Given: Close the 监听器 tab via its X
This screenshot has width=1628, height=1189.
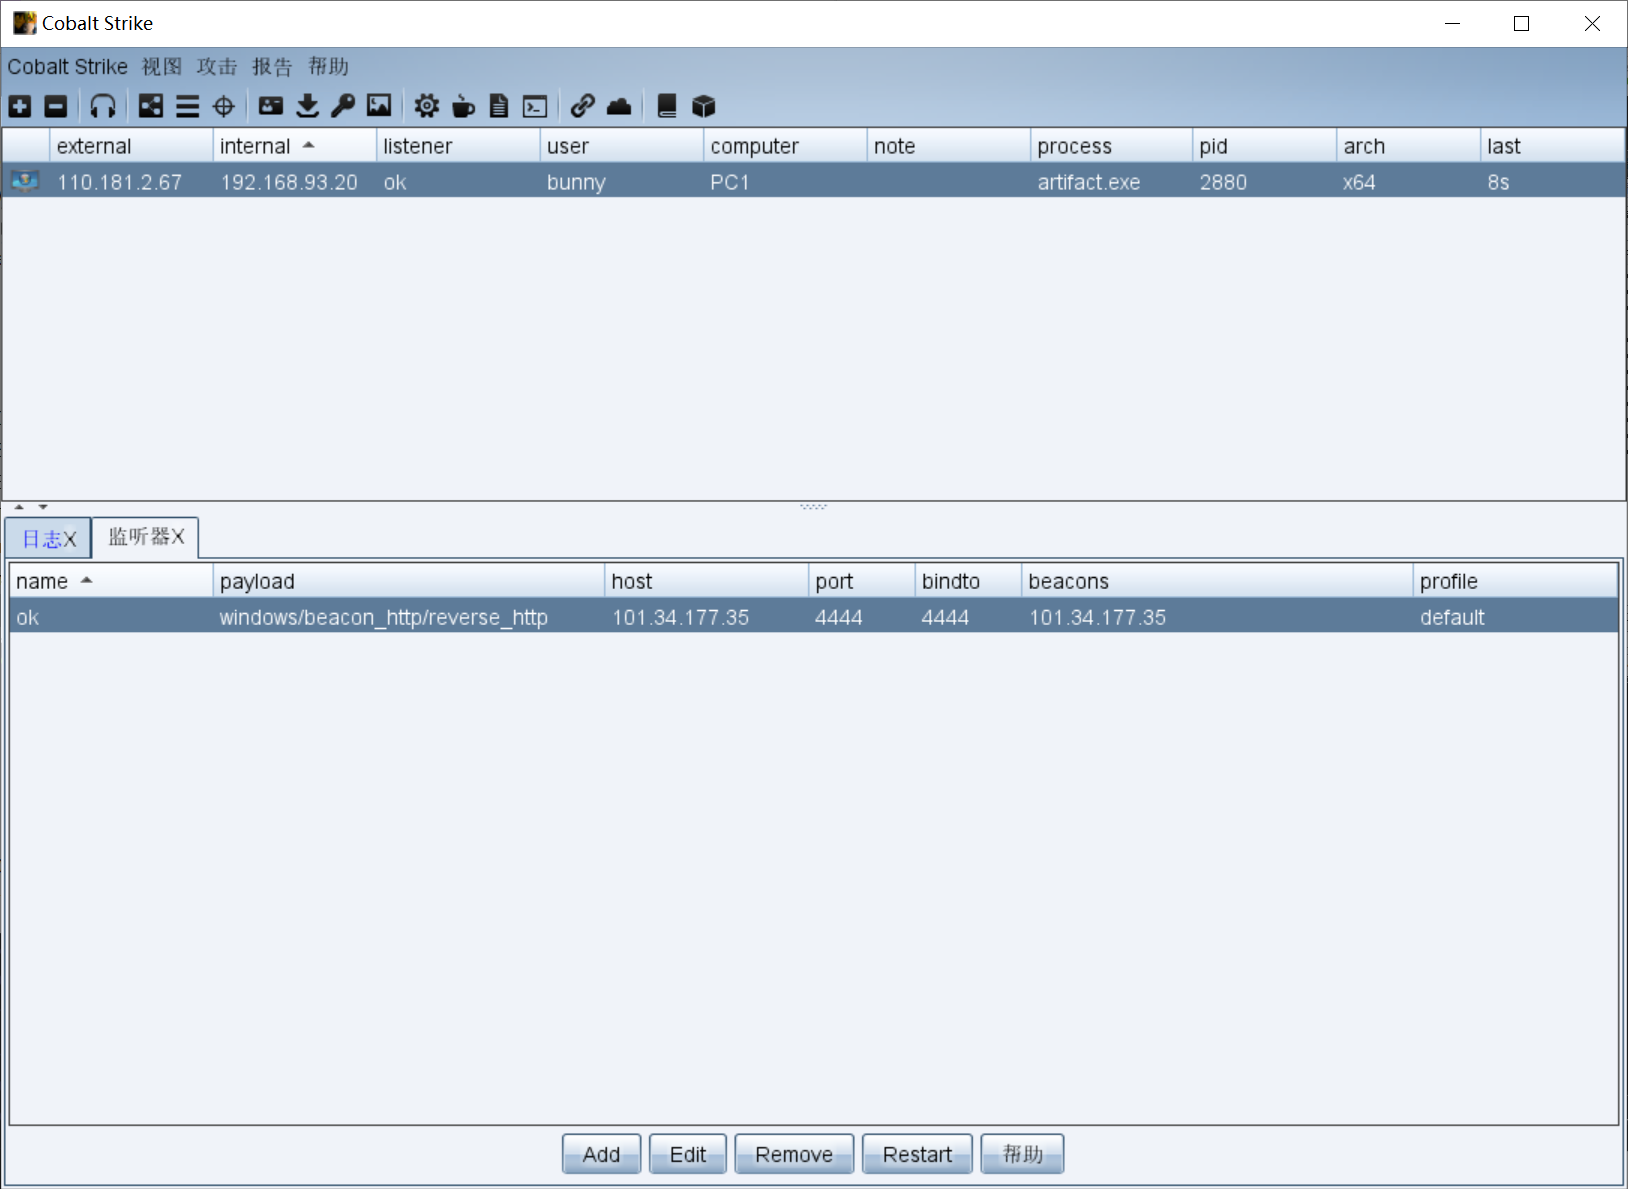Looking at the screenshot, I should (178, 537).
